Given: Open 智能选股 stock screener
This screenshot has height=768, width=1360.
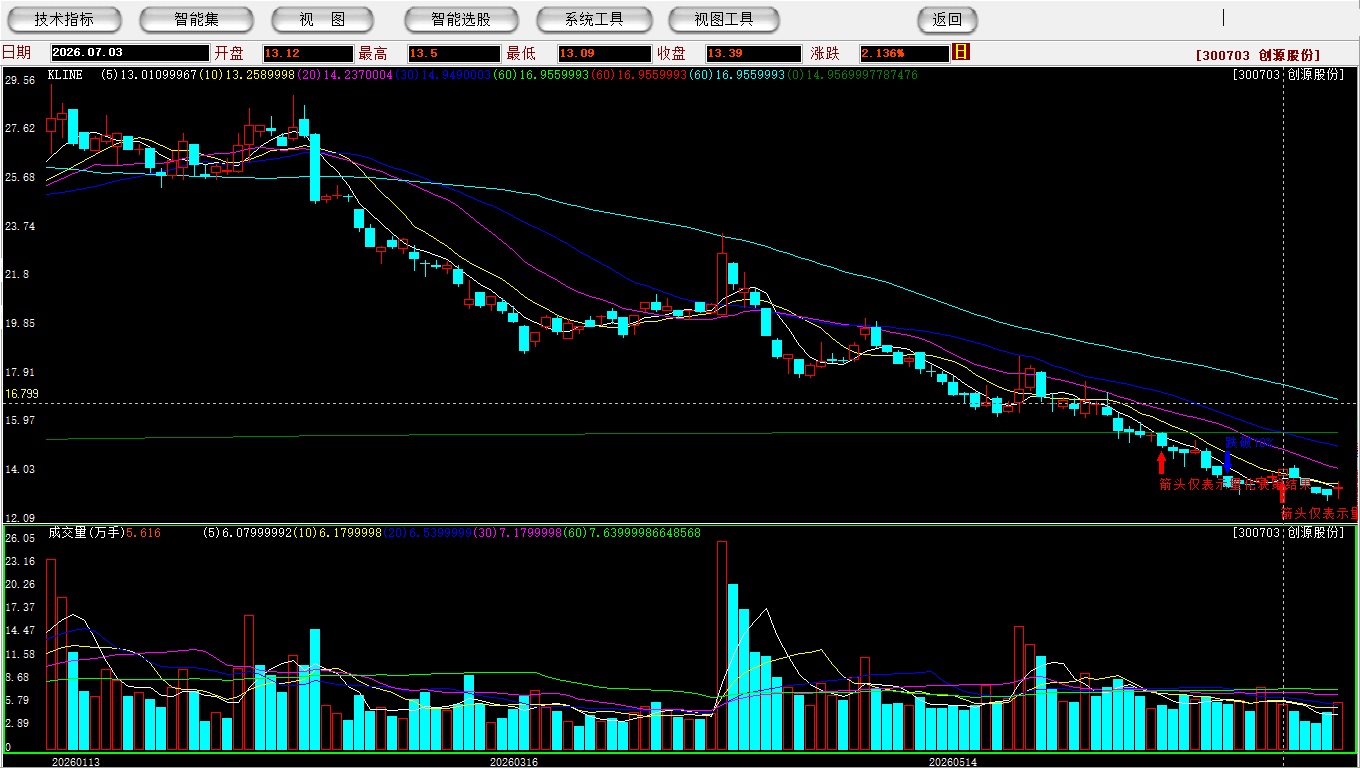Looking at the screenshot, I should 461,19.
